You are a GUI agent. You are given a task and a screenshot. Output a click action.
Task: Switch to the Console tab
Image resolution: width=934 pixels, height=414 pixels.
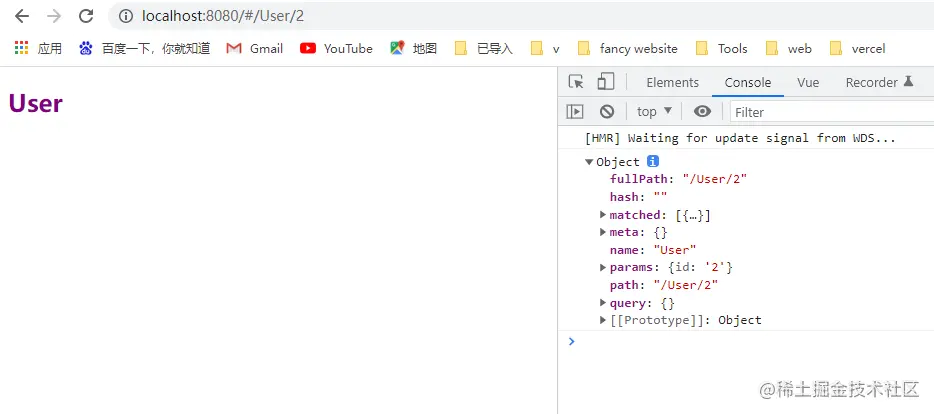coord(748,82)
